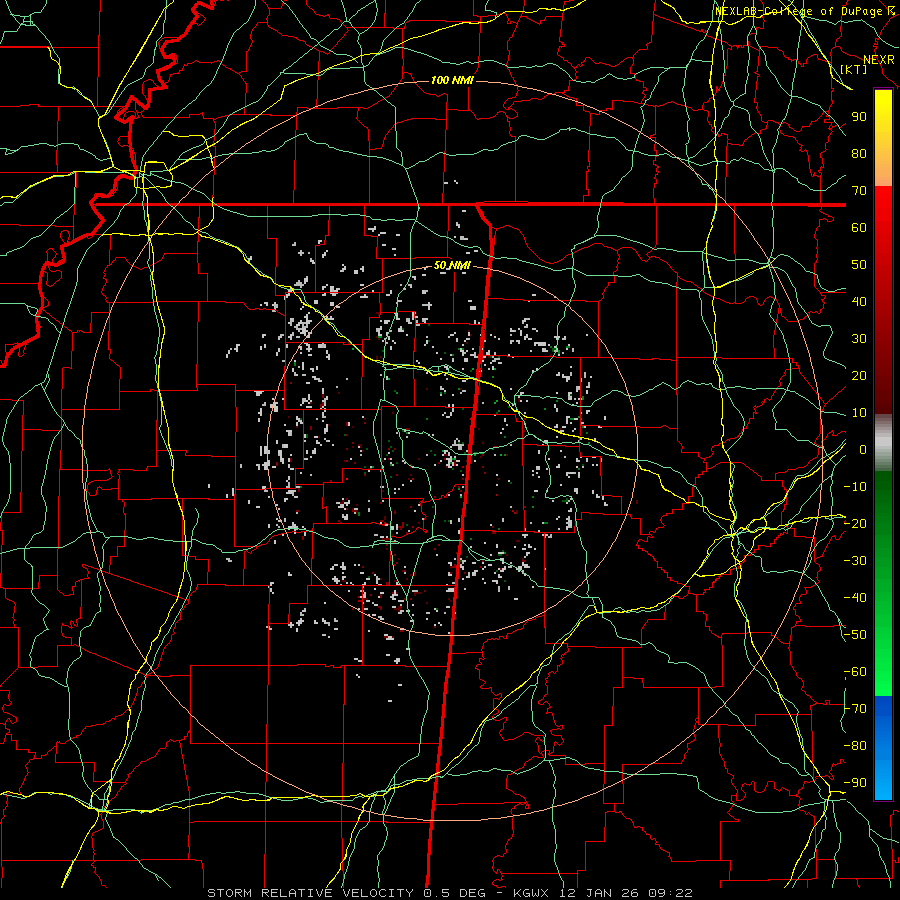Click the 90 label on velocity scale

pos(859,117)
